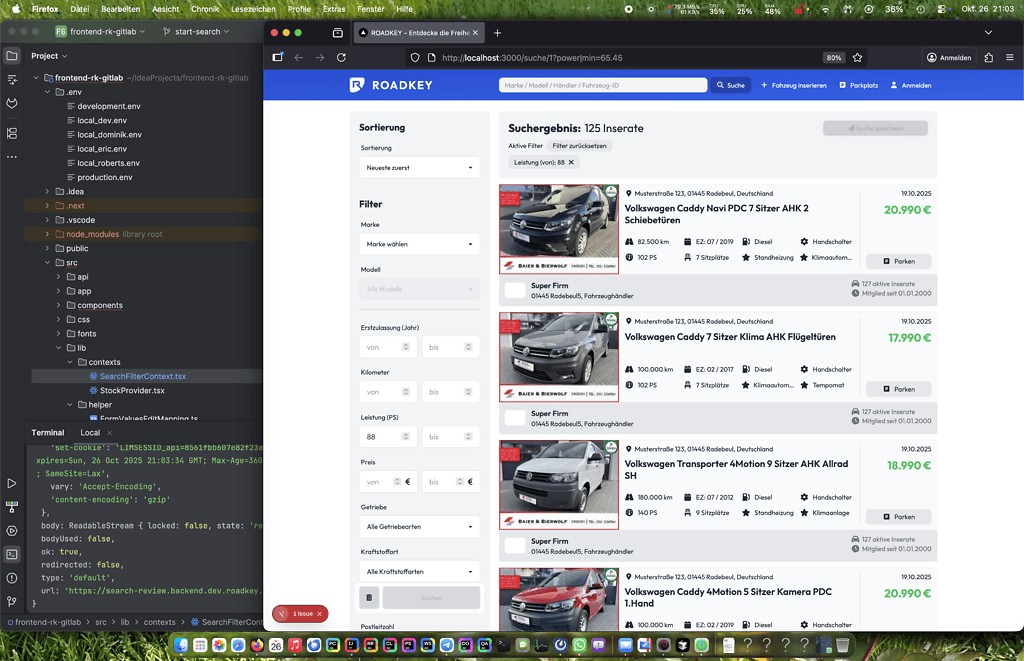Open the Firefox hamburger application menu
This screenshot has height=661, width=1024.
(x=1008, y=58)
